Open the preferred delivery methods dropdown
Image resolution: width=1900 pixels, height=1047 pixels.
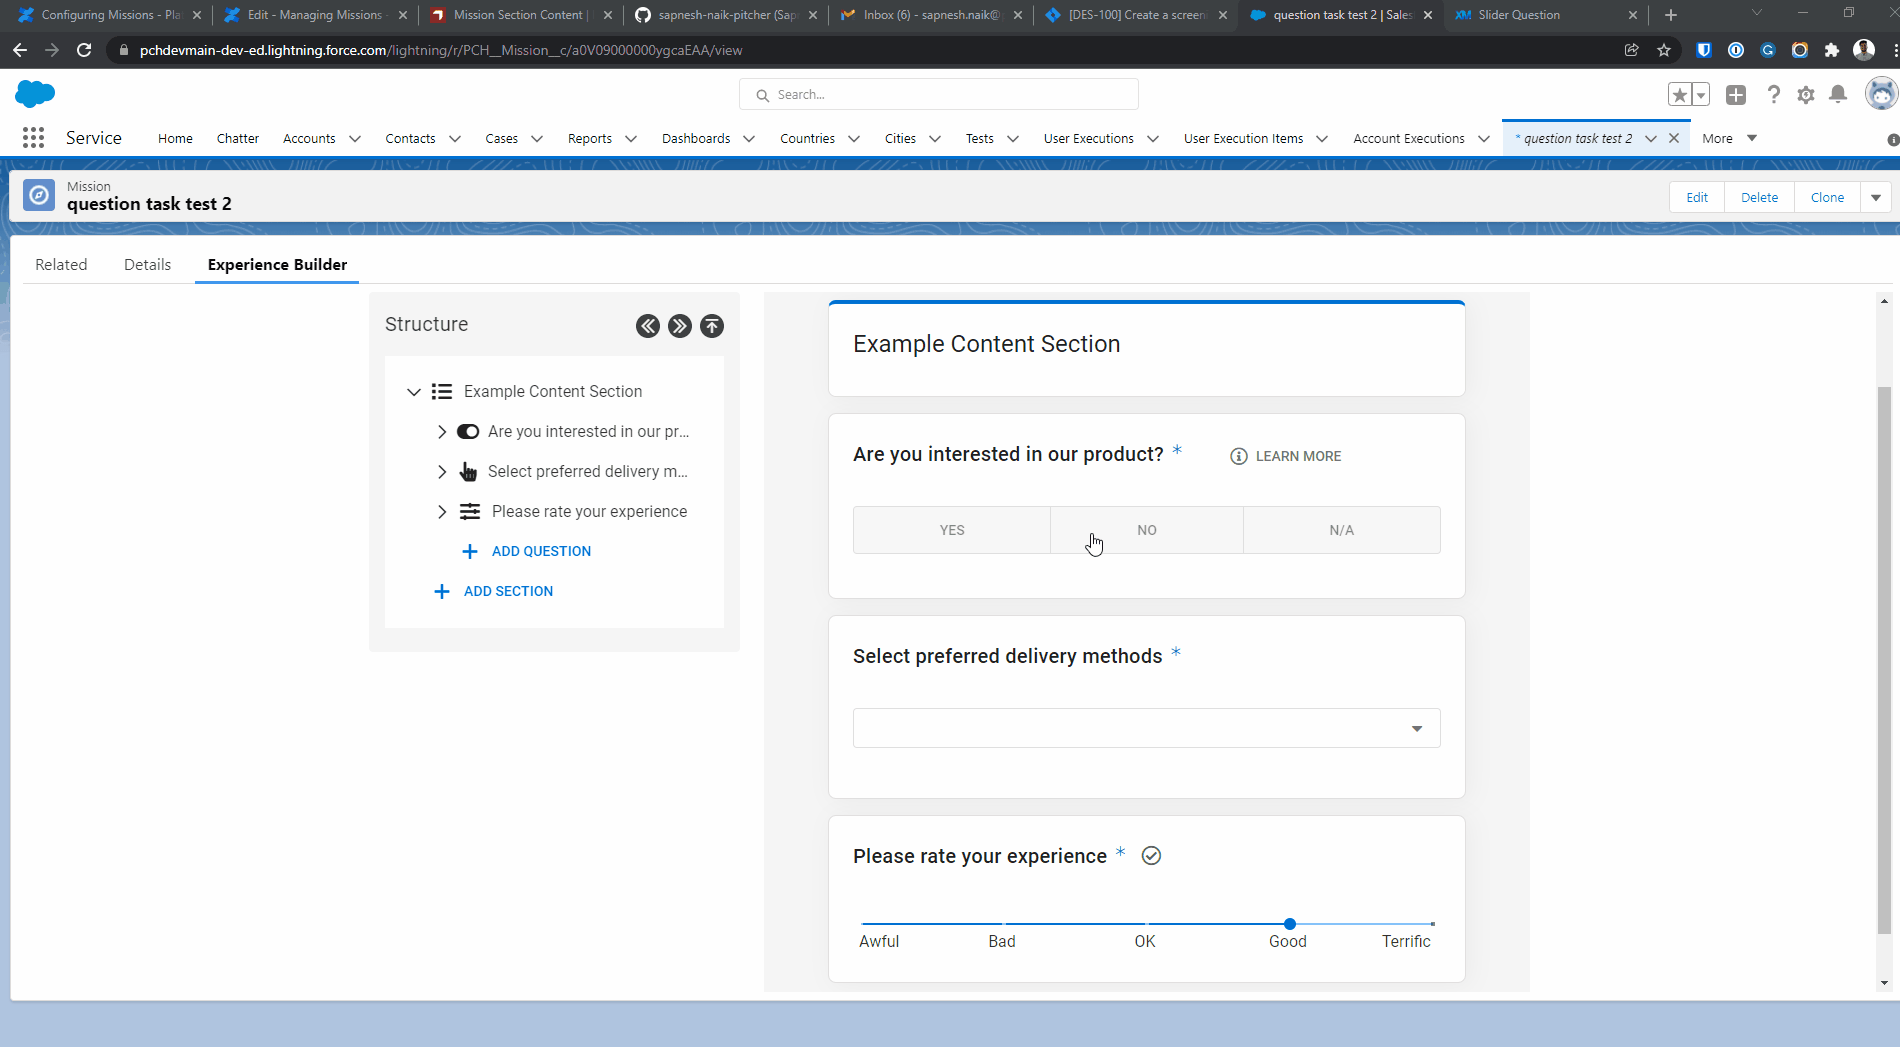(x=1146, y=728)
